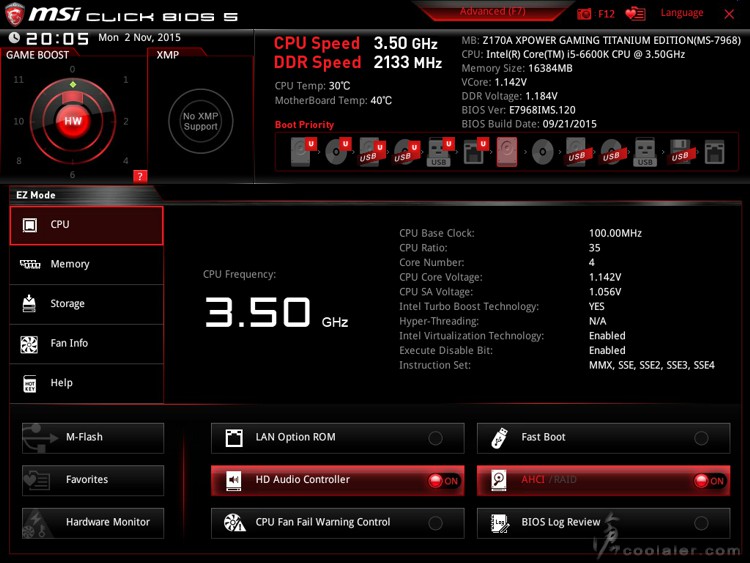Screen dimensions: 750x563
Task: Click the MotherBoard Temp 40°C reading
Action: point(381,100)
